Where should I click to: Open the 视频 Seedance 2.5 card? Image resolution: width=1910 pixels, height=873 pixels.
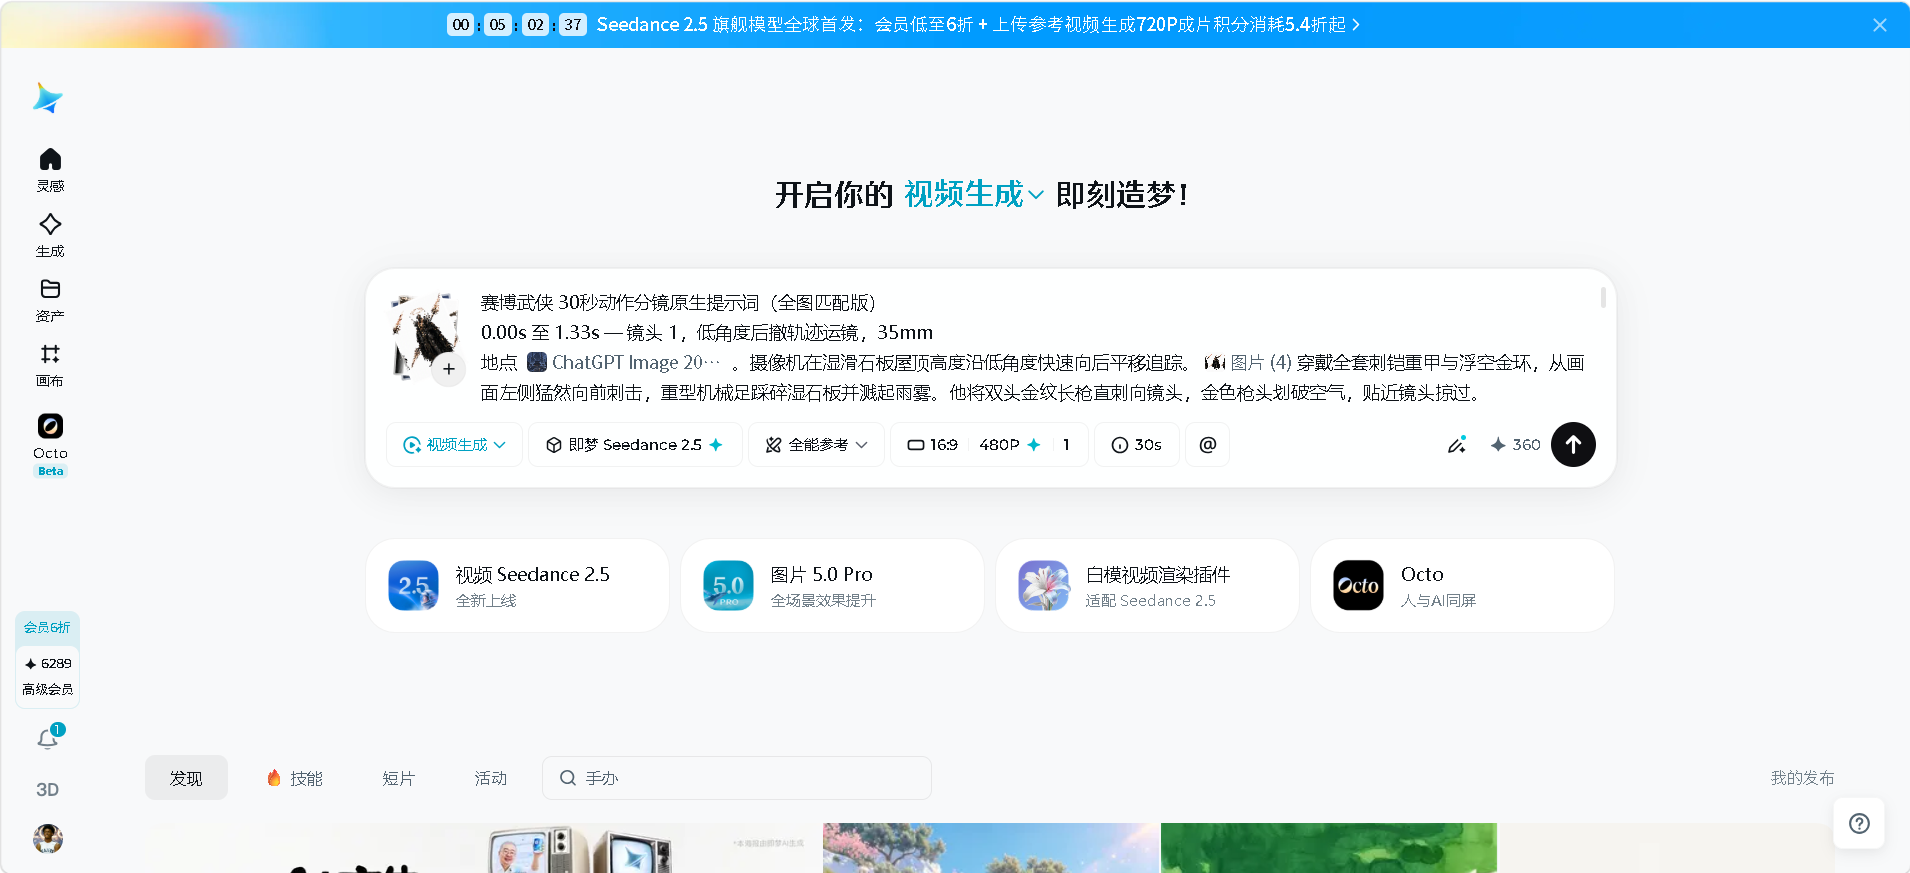[517, 586]
